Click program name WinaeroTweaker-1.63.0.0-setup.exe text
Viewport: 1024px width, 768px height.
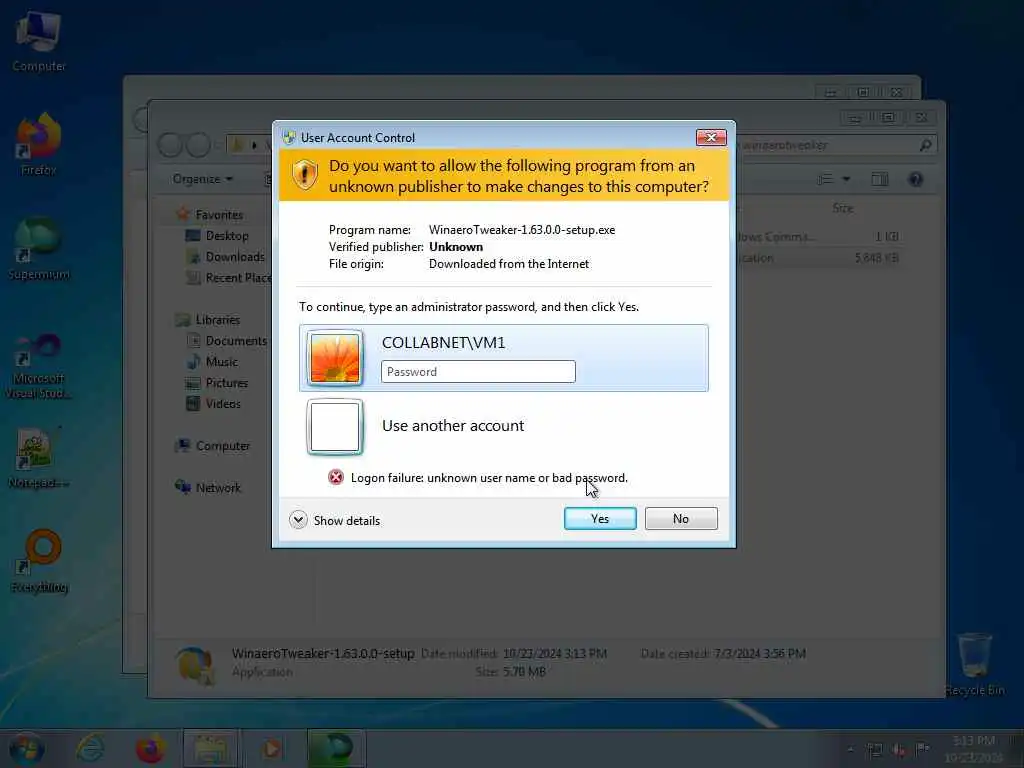522,230
